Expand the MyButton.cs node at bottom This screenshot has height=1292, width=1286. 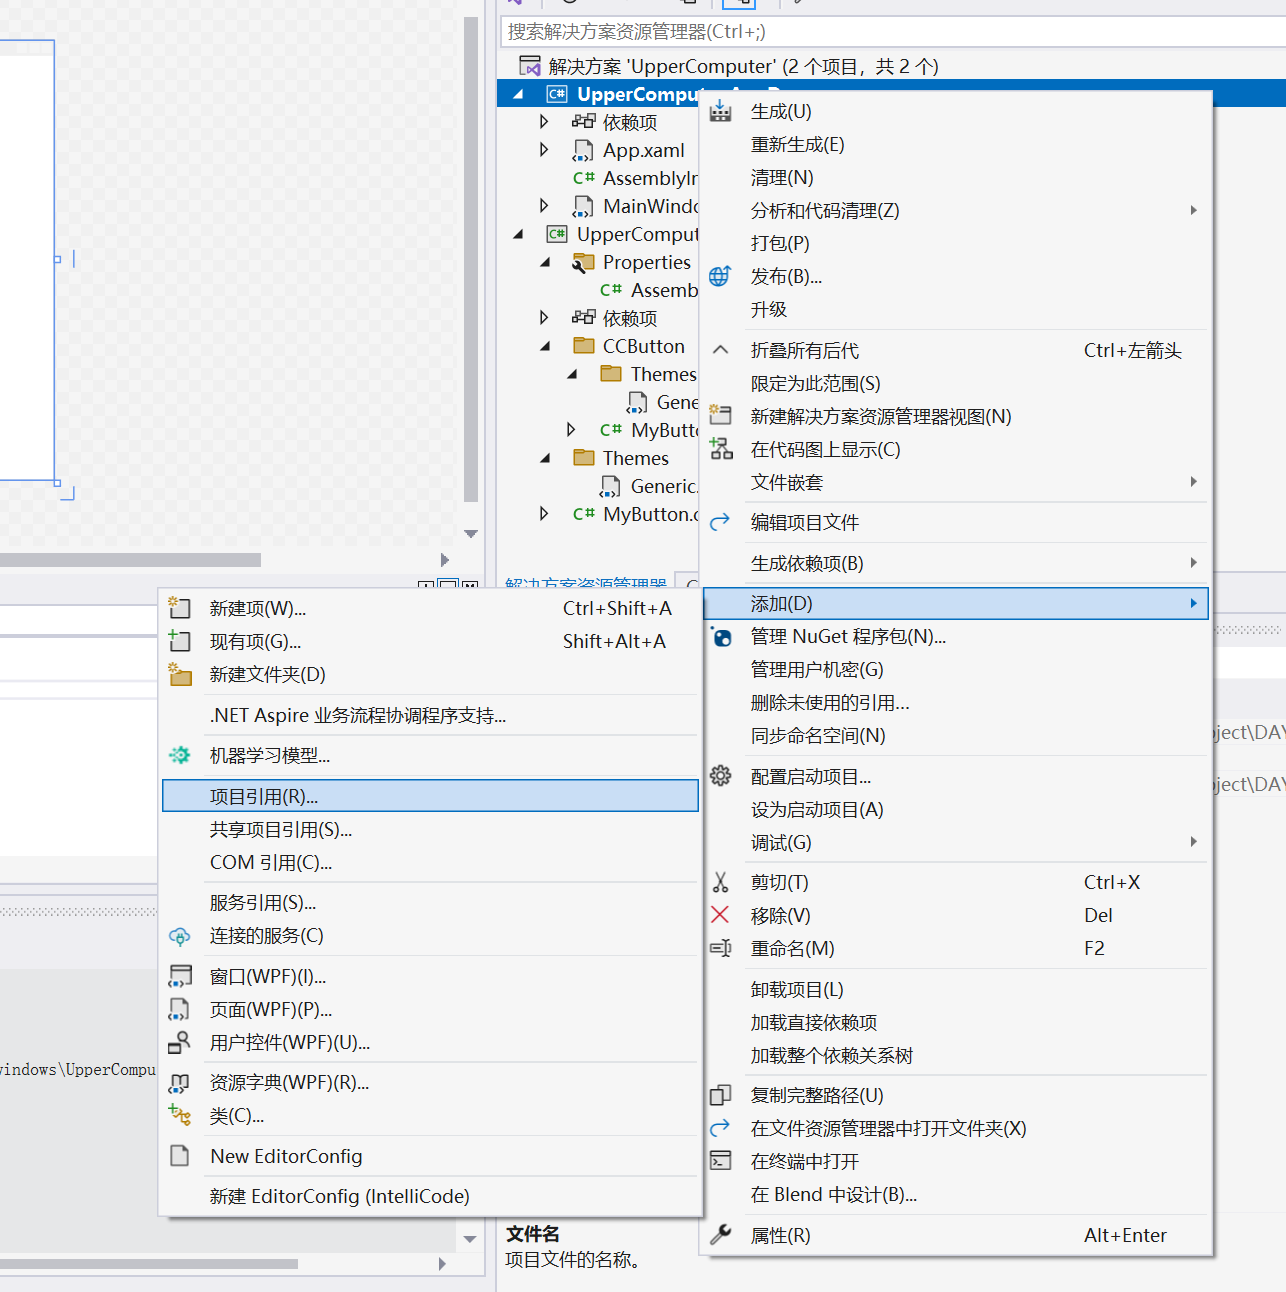point(544,514)
